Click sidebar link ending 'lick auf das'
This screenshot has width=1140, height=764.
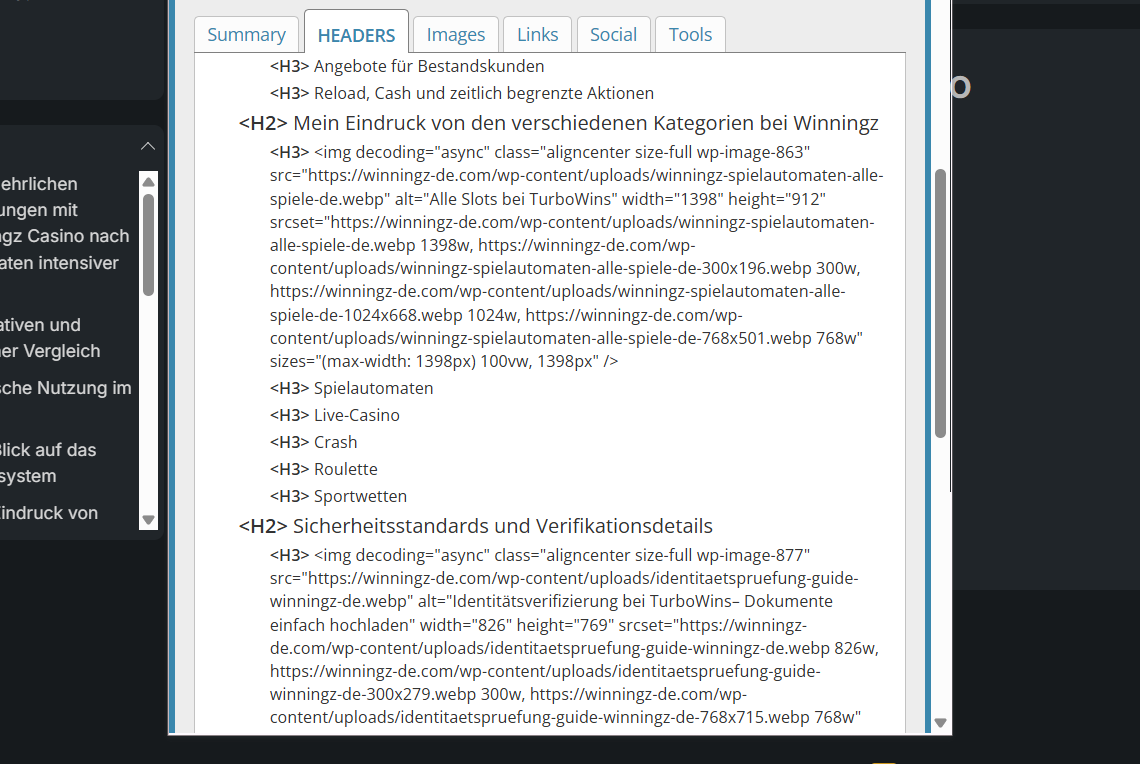[x=48, y=450]
